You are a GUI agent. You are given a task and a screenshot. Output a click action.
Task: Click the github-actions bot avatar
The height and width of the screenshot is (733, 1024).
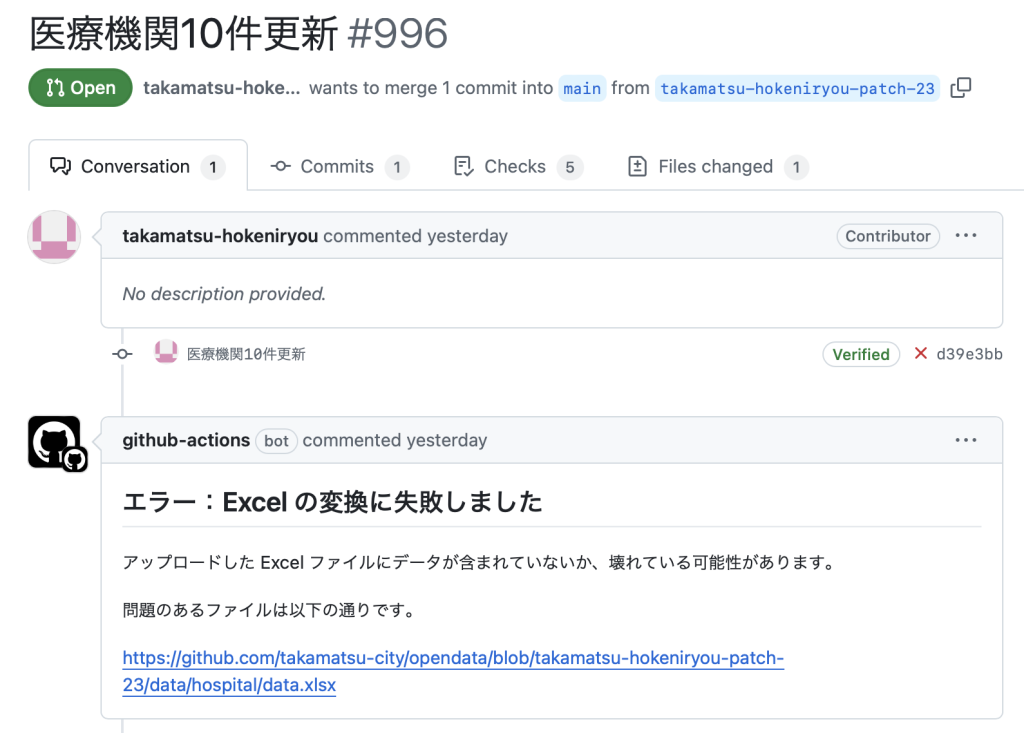[x=56, y=442]
